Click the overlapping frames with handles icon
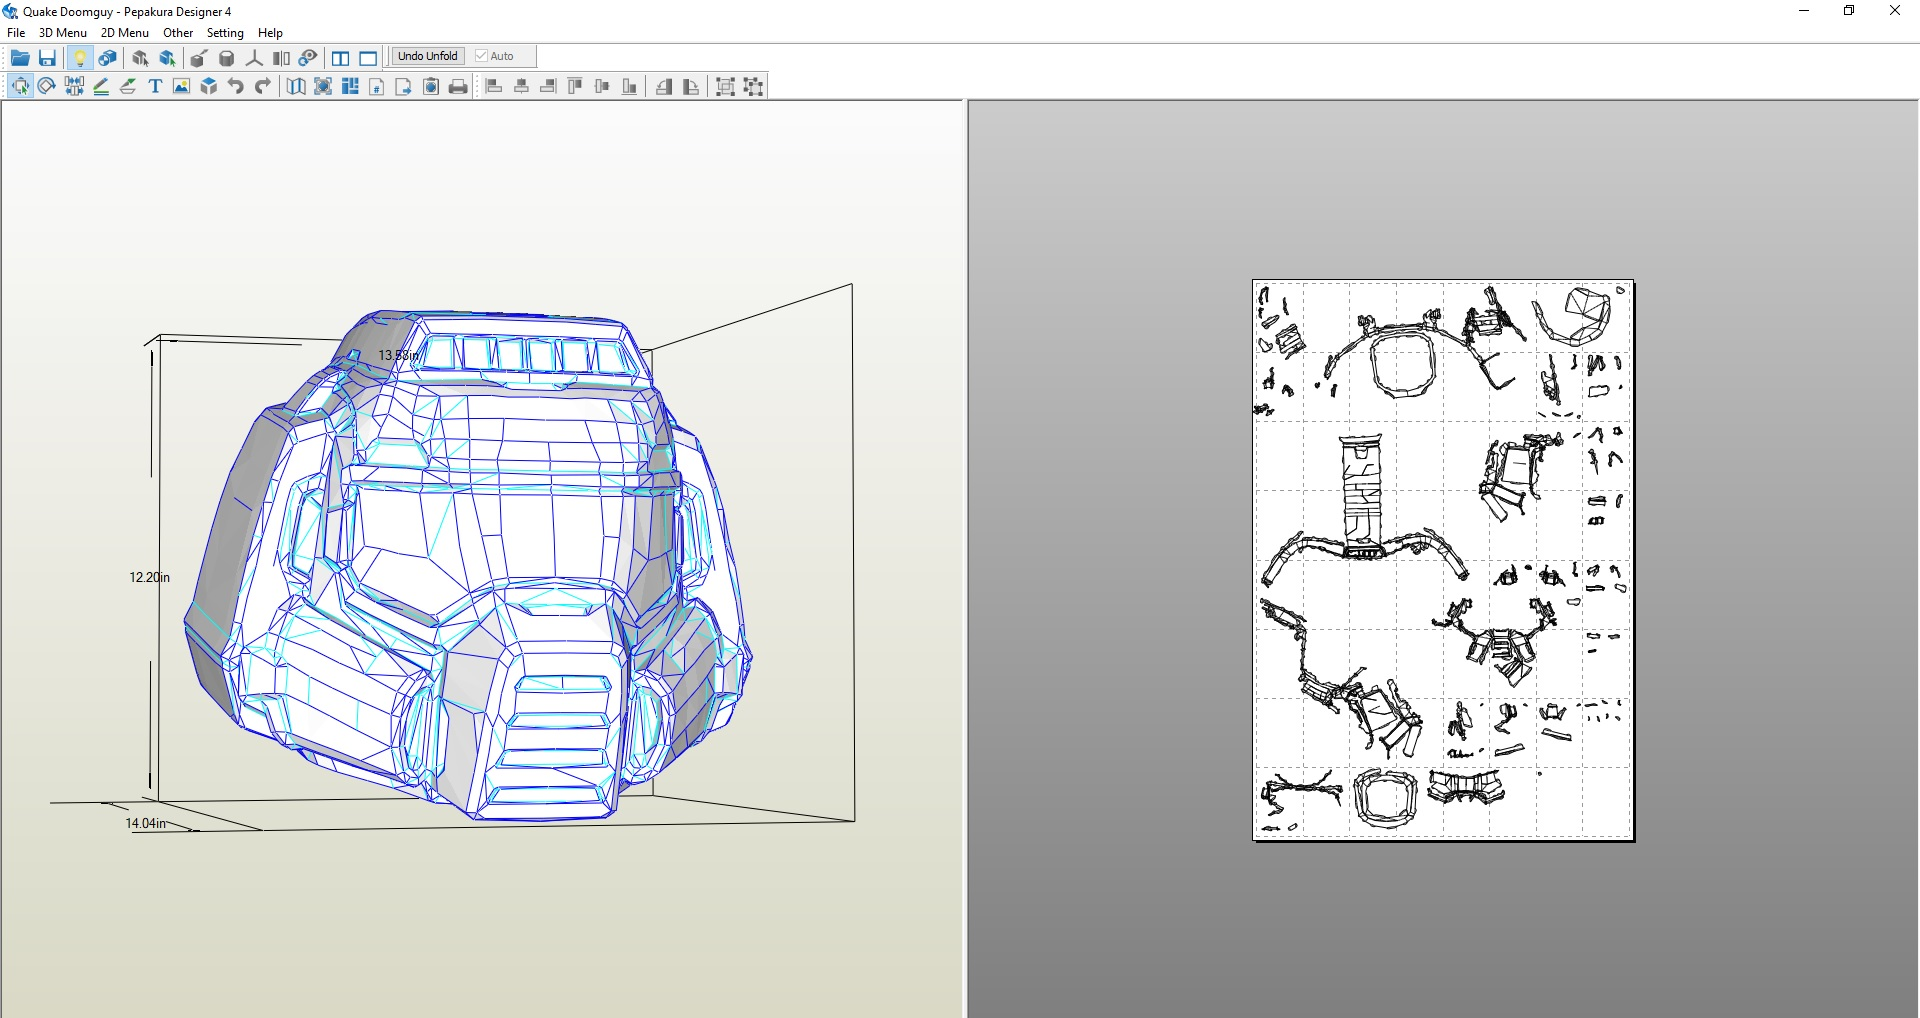 pyautogui.click(x=726, y=86)
